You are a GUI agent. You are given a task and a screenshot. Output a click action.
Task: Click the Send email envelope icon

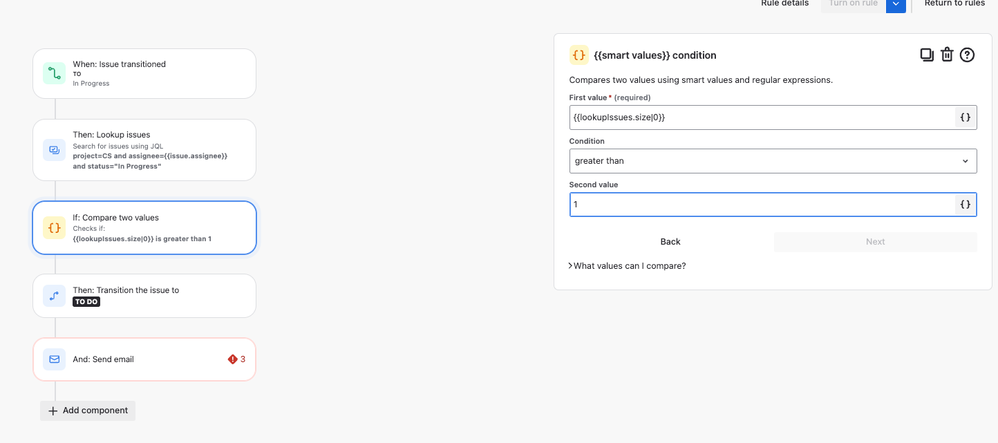(54, 360)
